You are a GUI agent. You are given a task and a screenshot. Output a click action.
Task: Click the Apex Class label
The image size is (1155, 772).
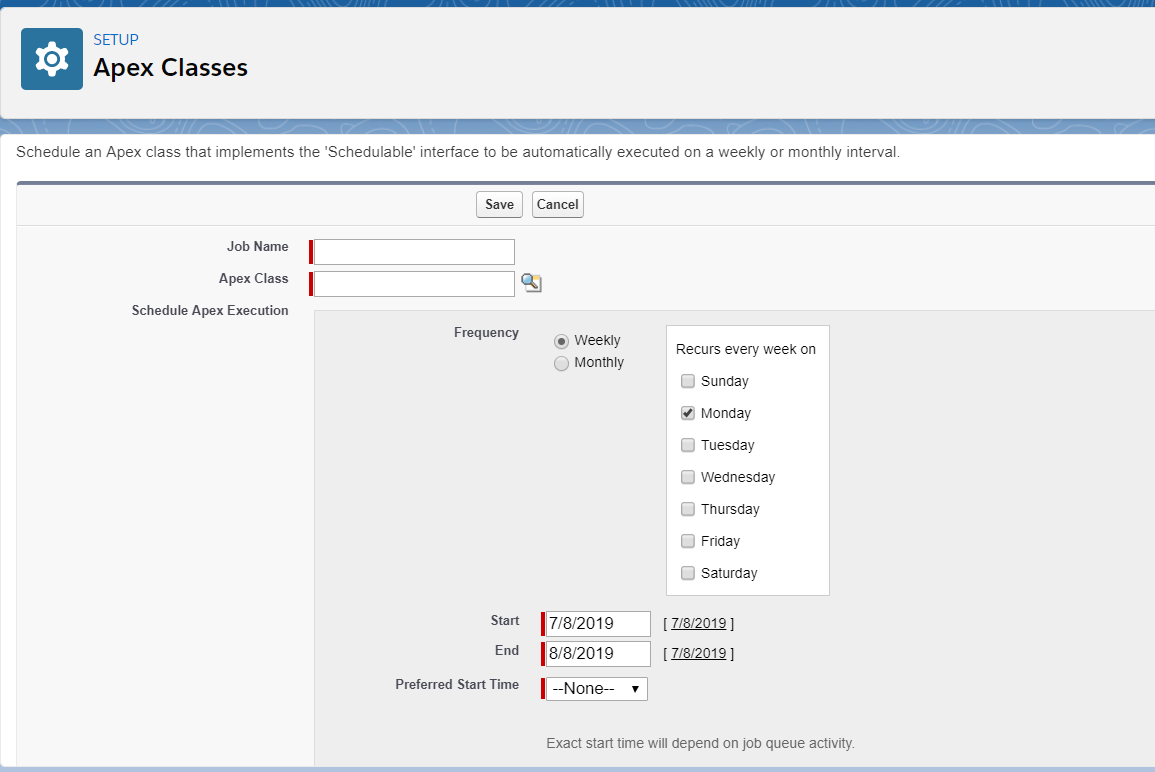click(253, 278)
